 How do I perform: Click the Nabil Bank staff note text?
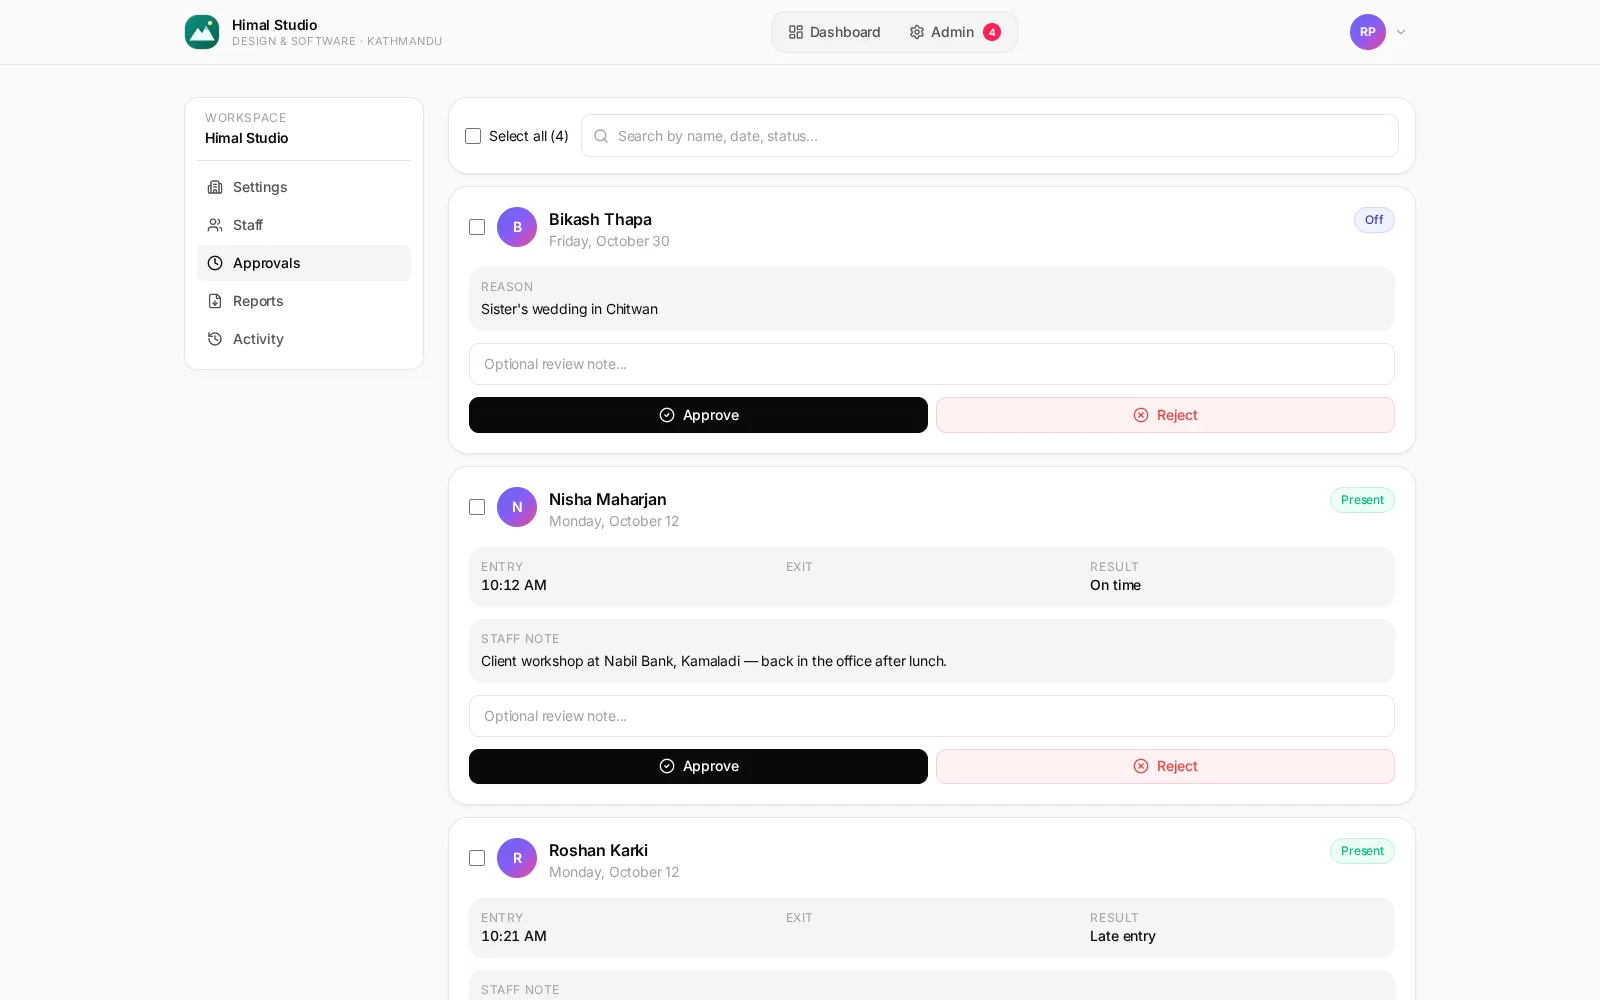click(714, 661)
